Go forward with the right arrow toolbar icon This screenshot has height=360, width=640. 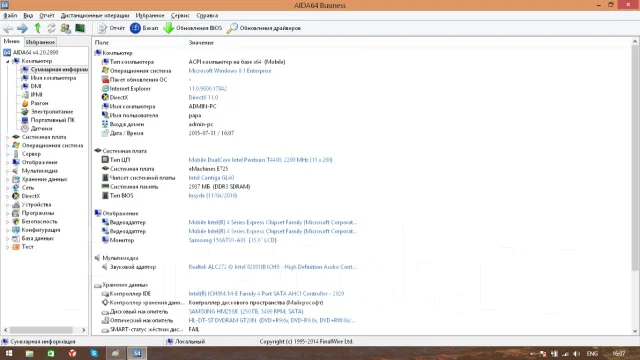point(22,28)
